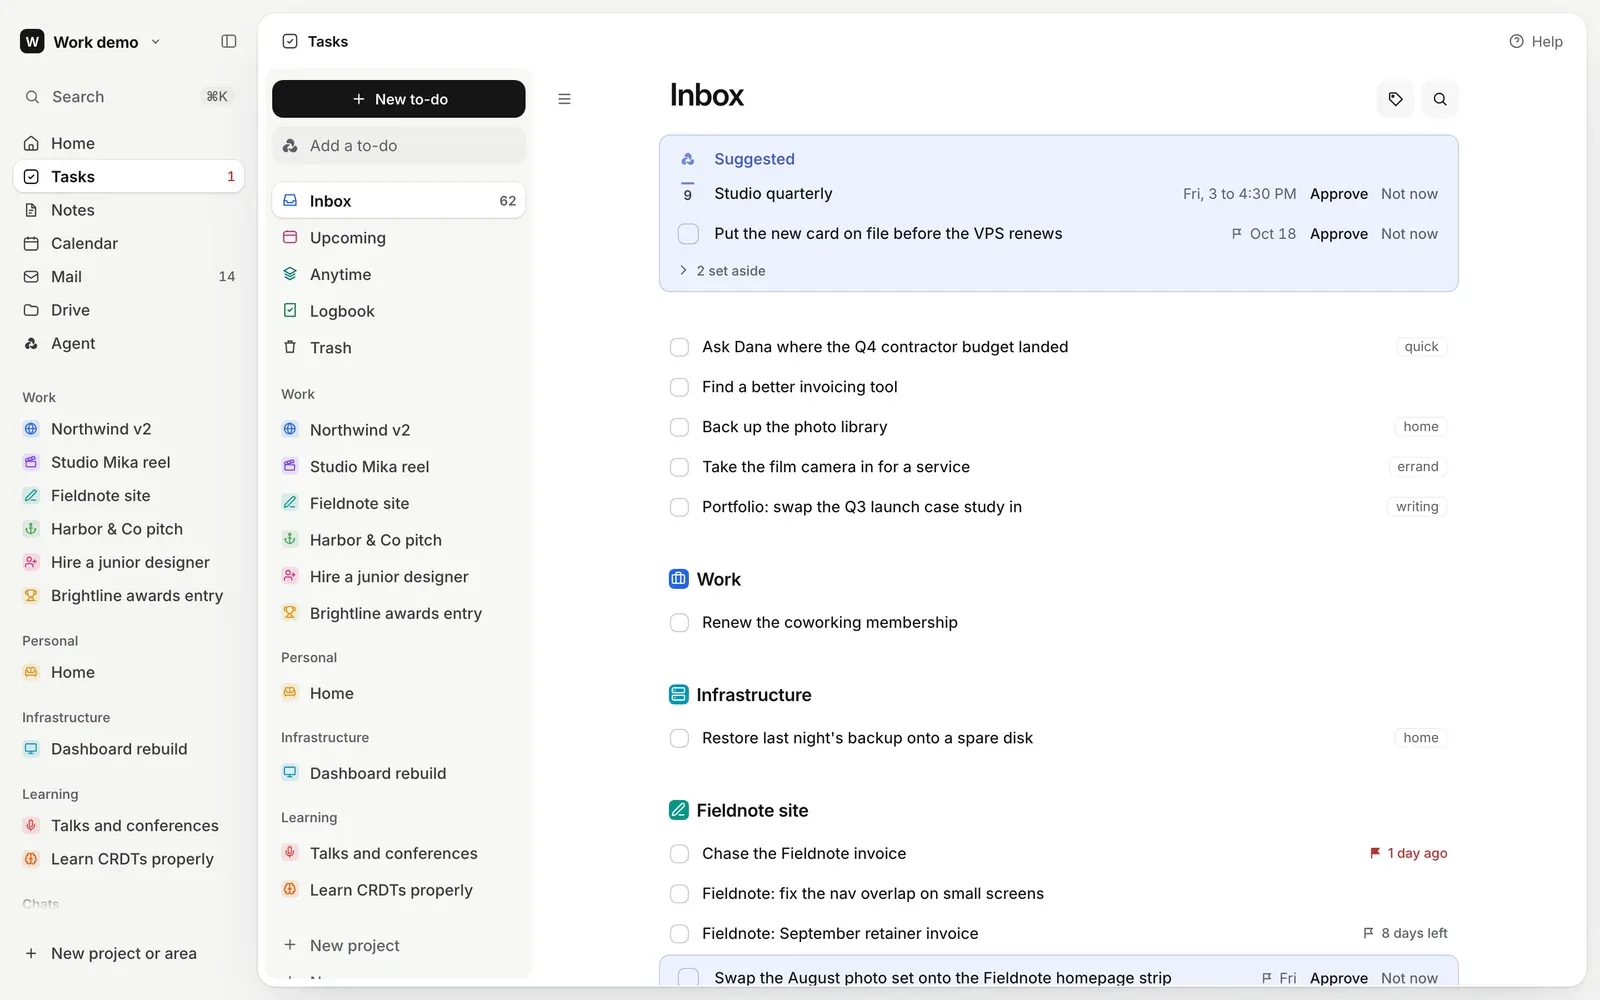
Task: Open Mail from the left sidebar
Action: click(x=129, y=276)
